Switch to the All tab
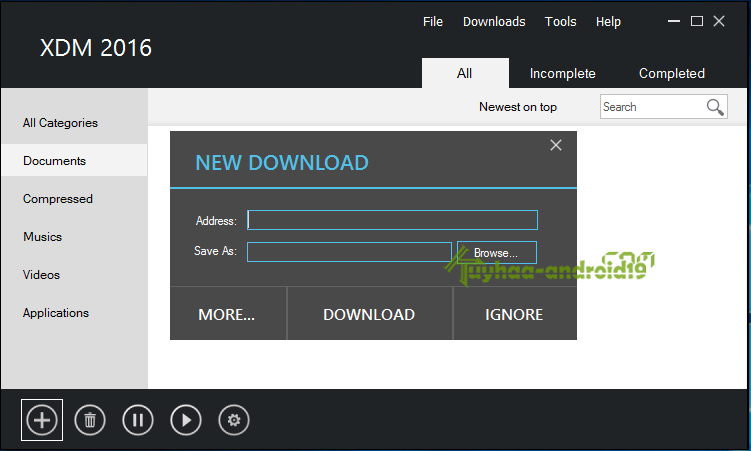Screen dimensions: 751x451 465,73
